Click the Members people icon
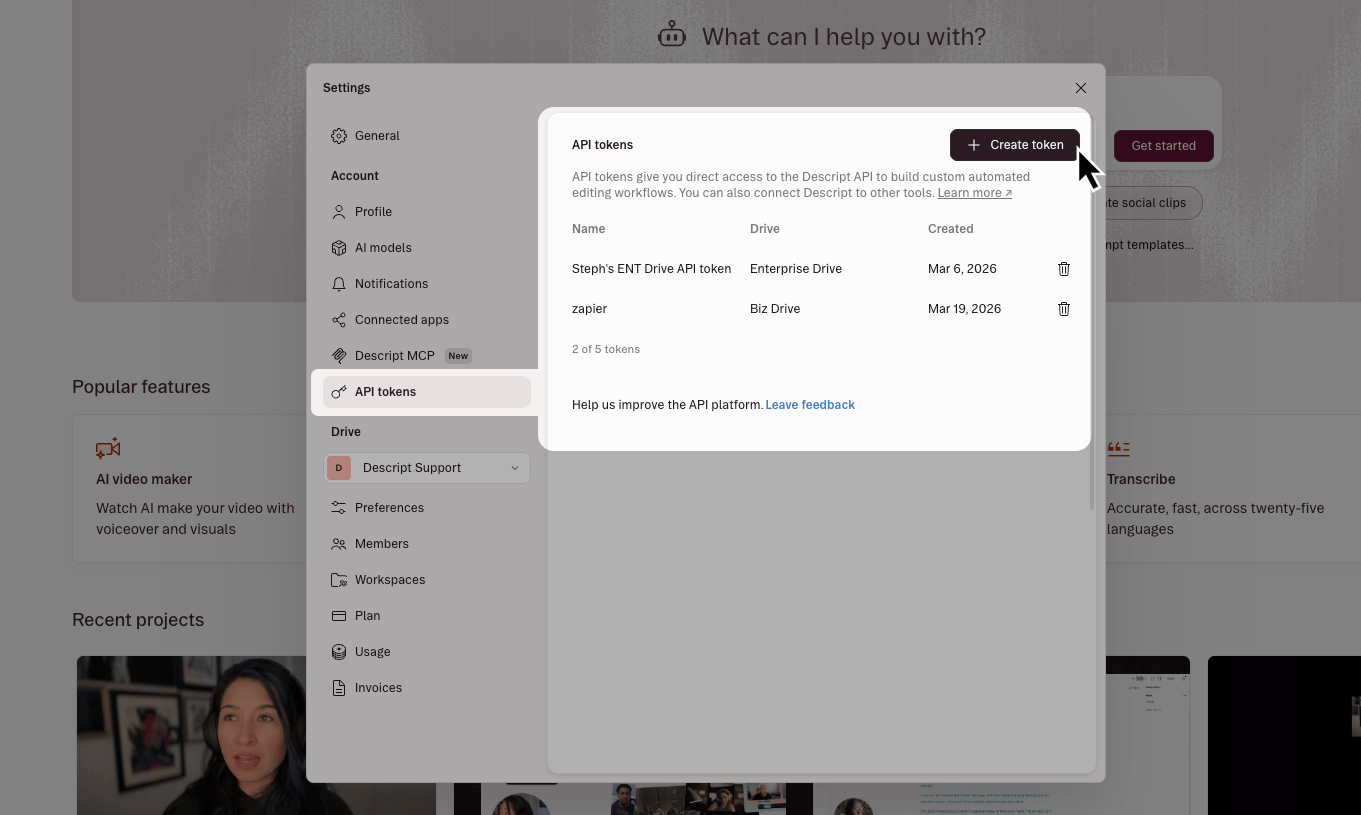This screenshot has width=1361, height=815. coord(339,544)
